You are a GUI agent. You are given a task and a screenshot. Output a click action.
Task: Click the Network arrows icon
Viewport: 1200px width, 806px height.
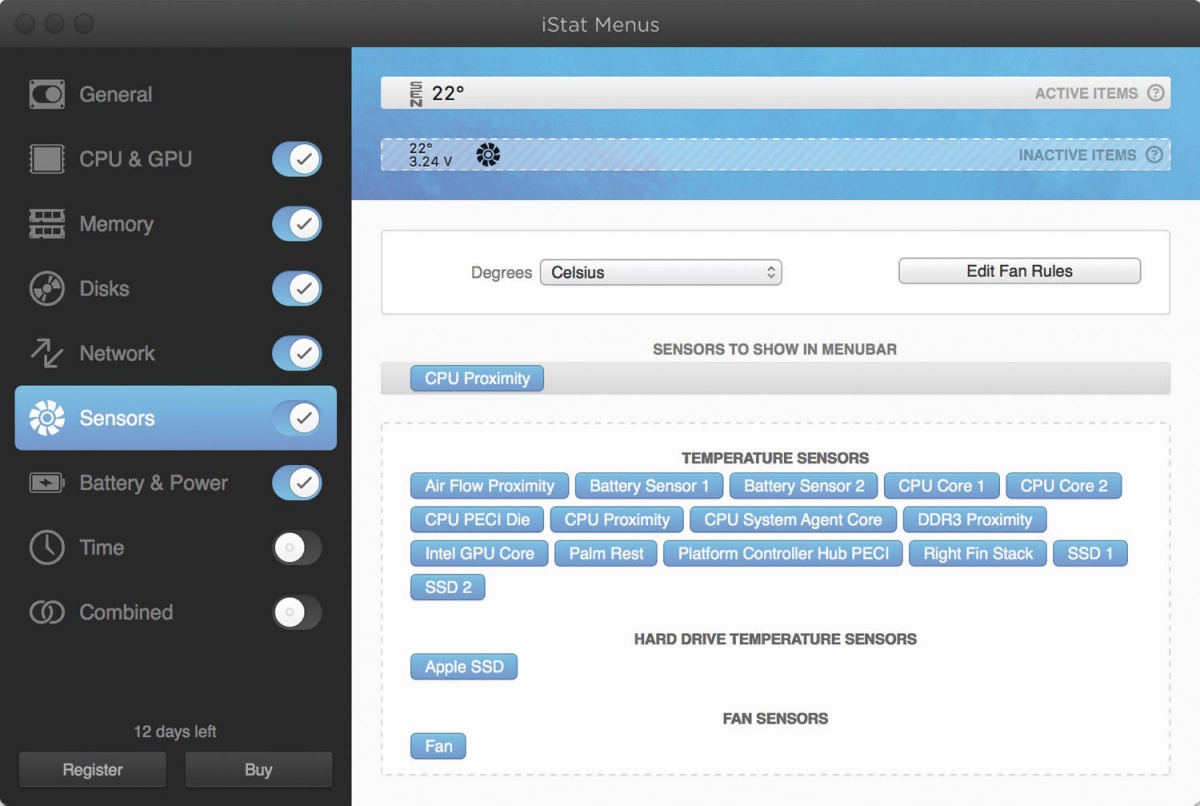[x=47, y=353]
